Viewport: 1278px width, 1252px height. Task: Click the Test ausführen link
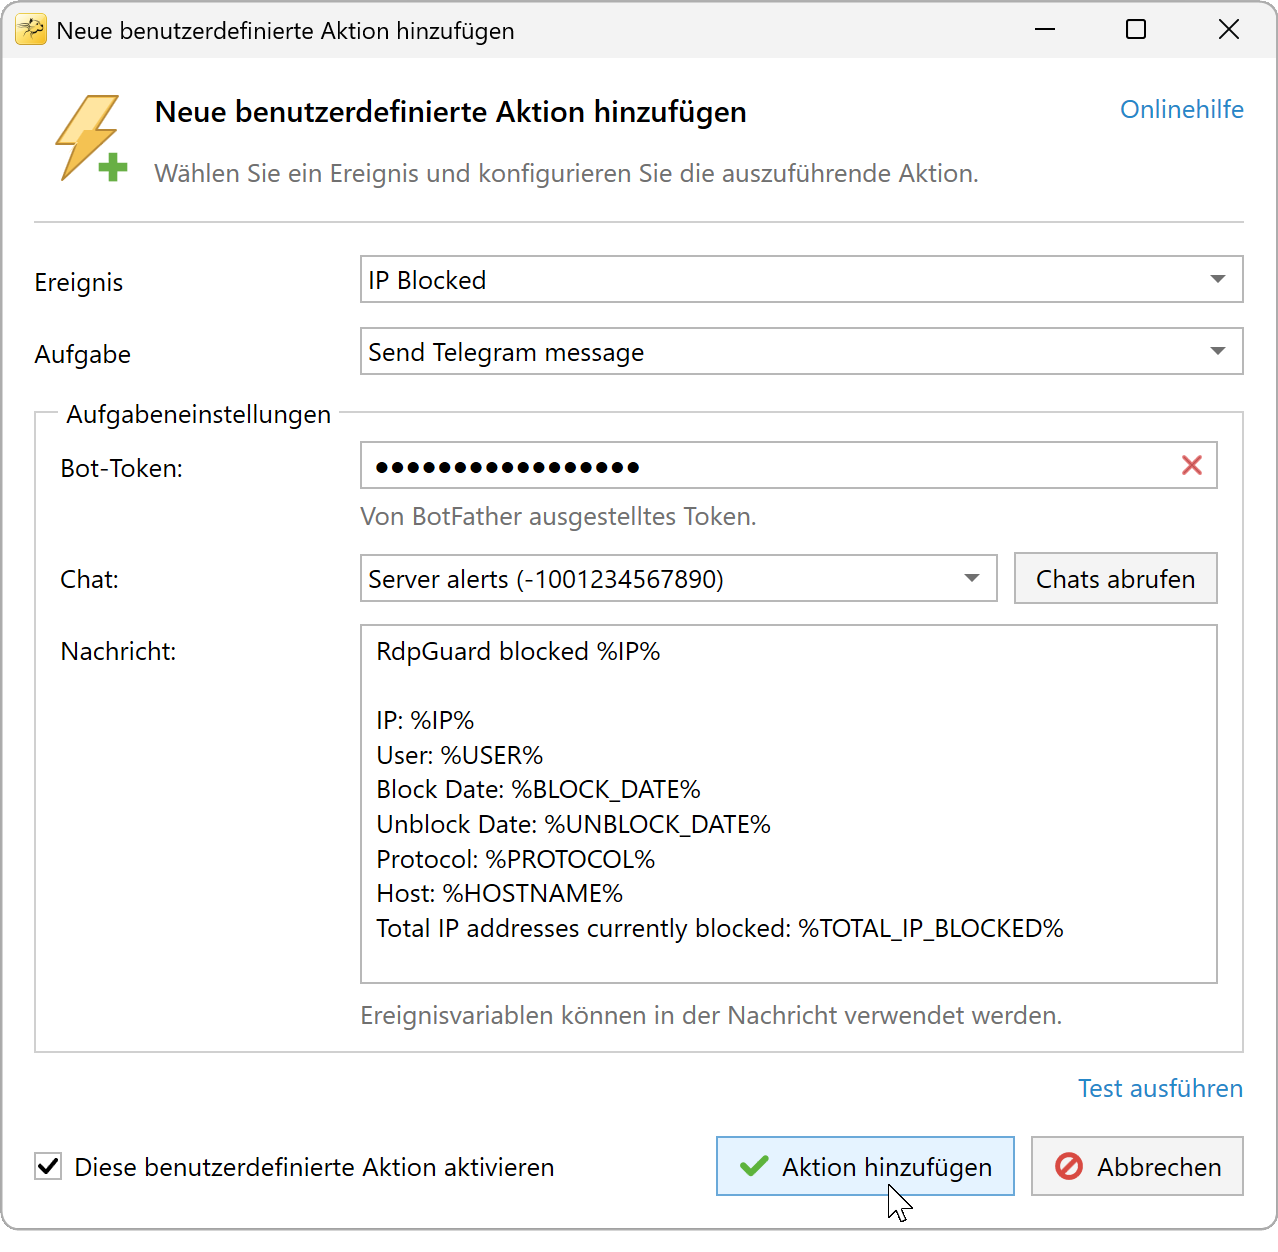click(1160, 1088)
